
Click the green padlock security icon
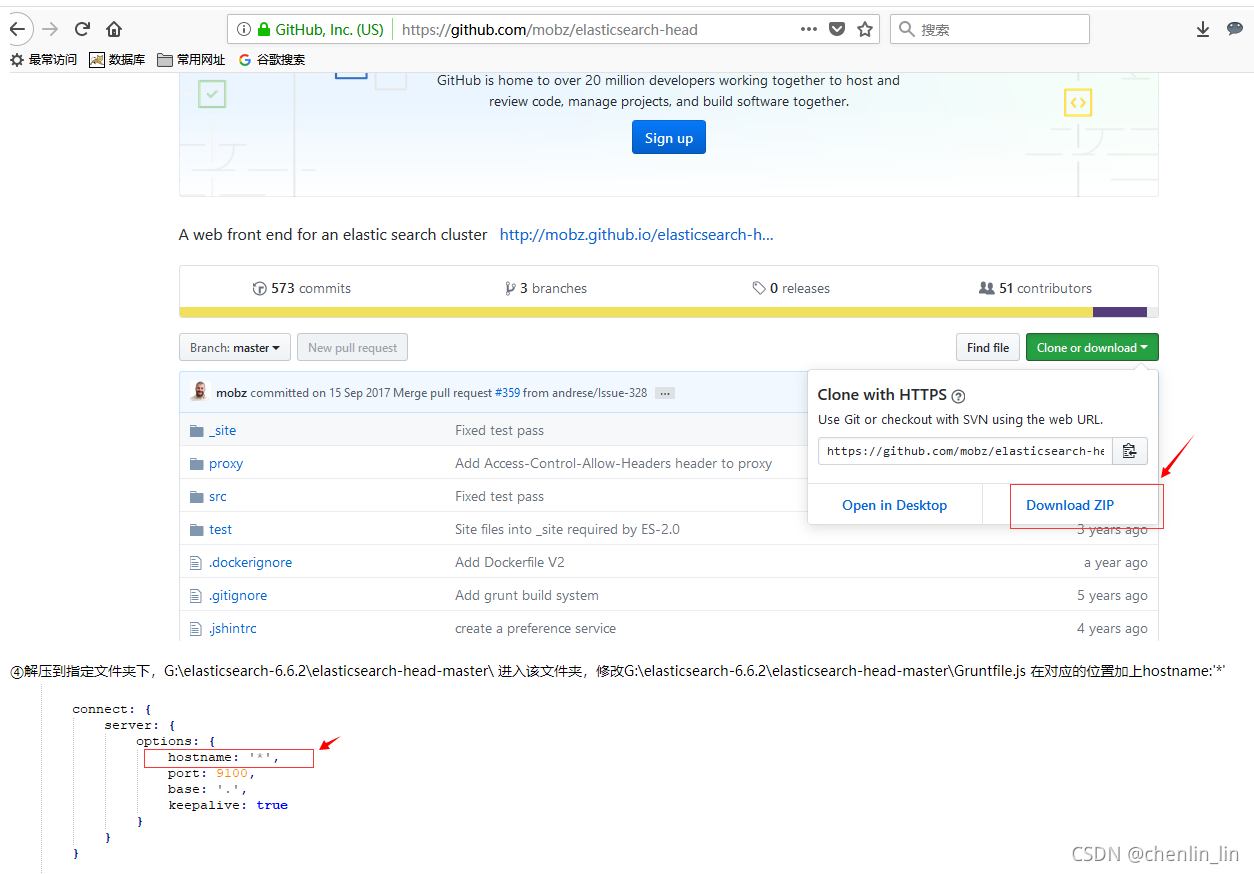(x=264, y=29)
